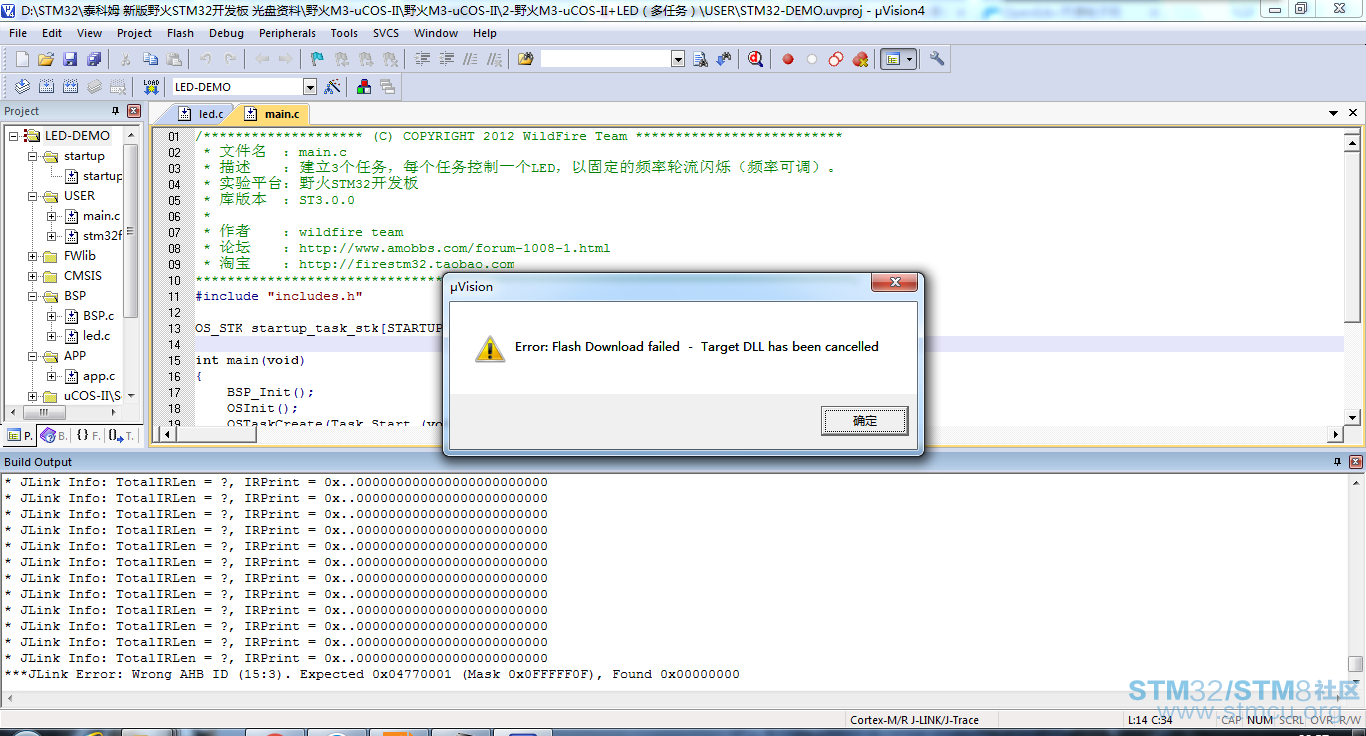
Task: Click the Save All toolbar icon
Action: 94,60
